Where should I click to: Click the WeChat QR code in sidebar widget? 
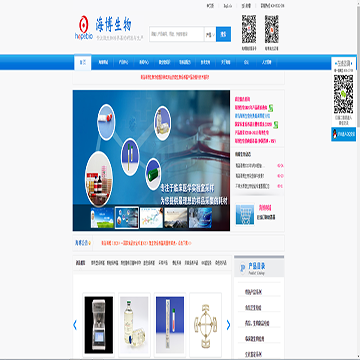click(x=343, y=94)
